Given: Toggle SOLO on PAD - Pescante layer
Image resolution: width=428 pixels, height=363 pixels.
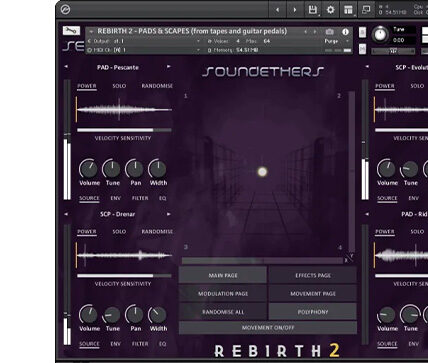Looking at the screenshot, I should coord(119,86).
